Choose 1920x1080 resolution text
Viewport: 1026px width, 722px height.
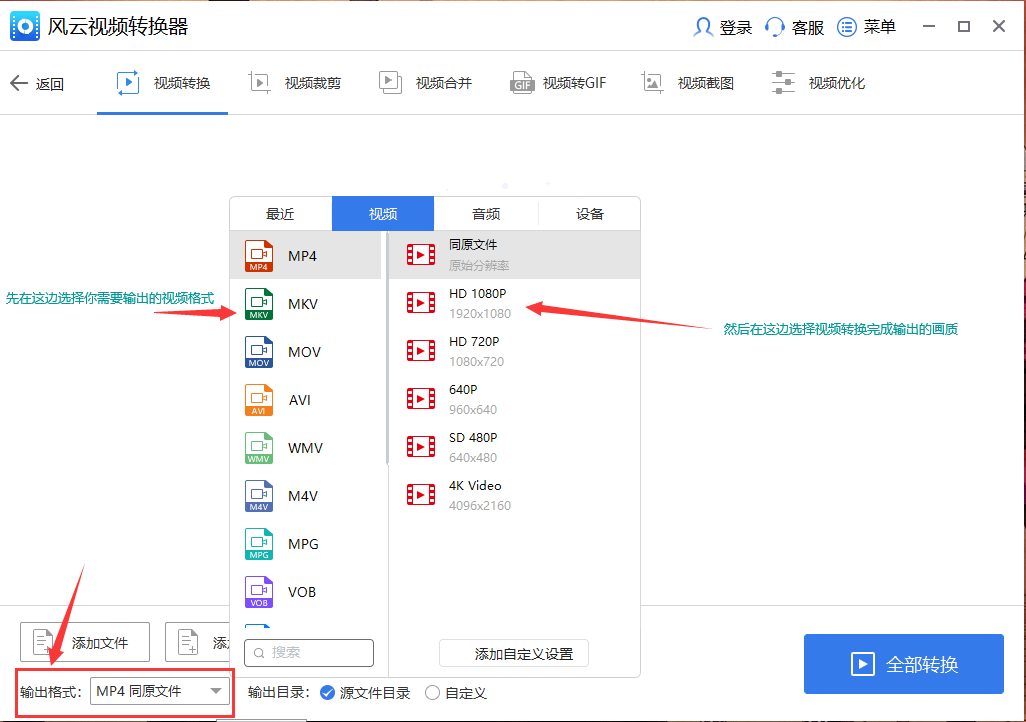[480, 314]
